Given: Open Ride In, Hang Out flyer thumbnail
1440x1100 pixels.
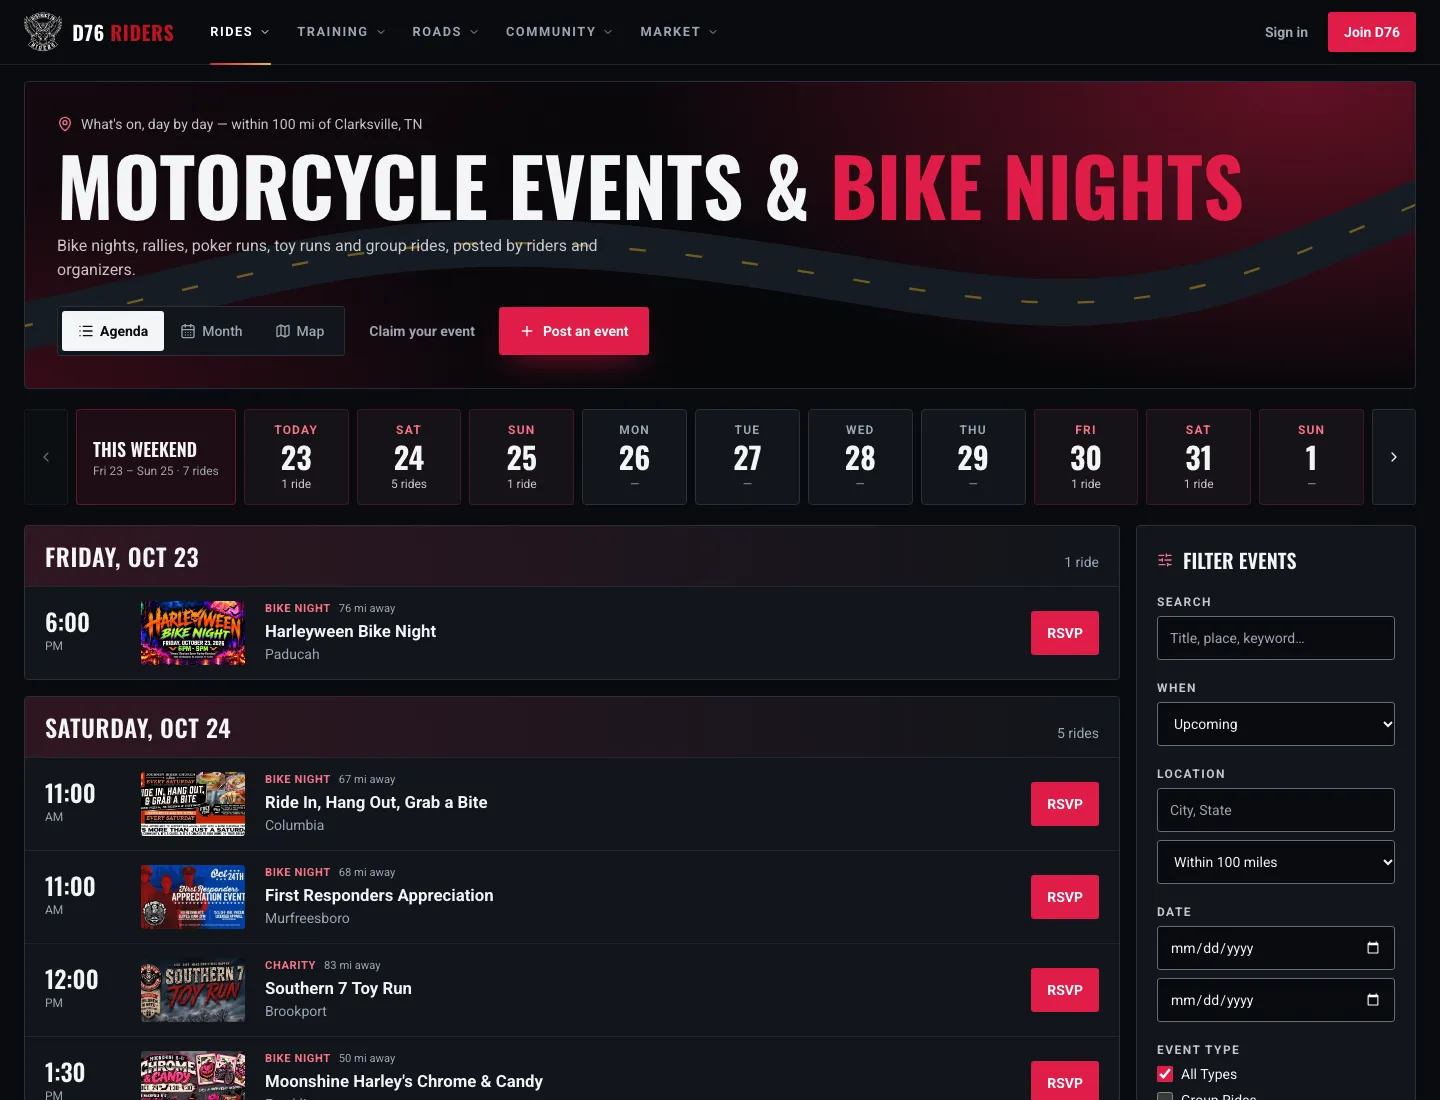Looking at the screenshot, I should (x=193, y=804).
